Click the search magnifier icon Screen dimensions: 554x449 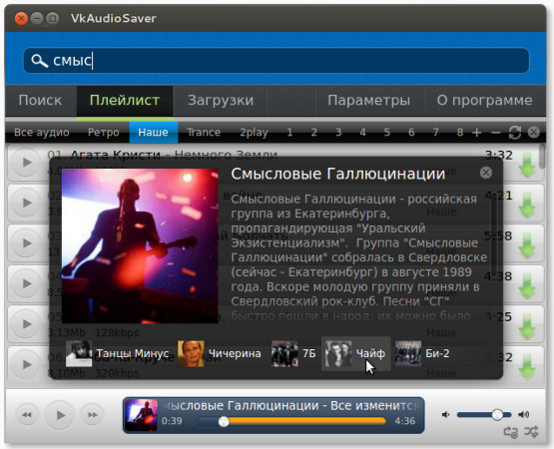click(39, 61)
